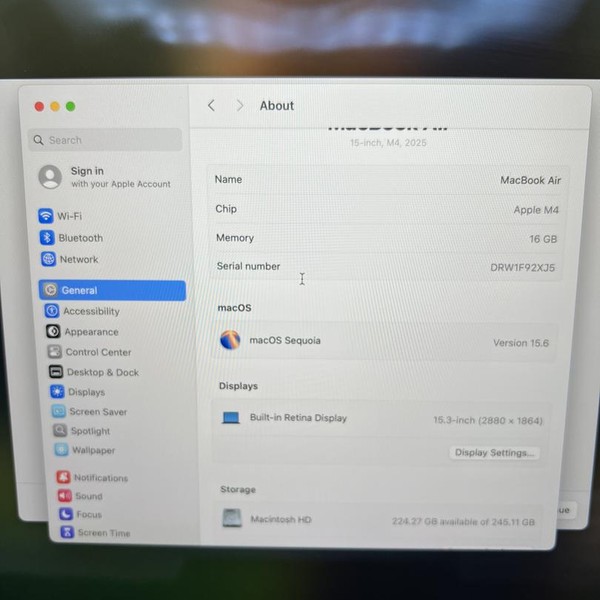Open the Focus moon icon
This screenshot has width=600, height=600.
tap(66, 514)
